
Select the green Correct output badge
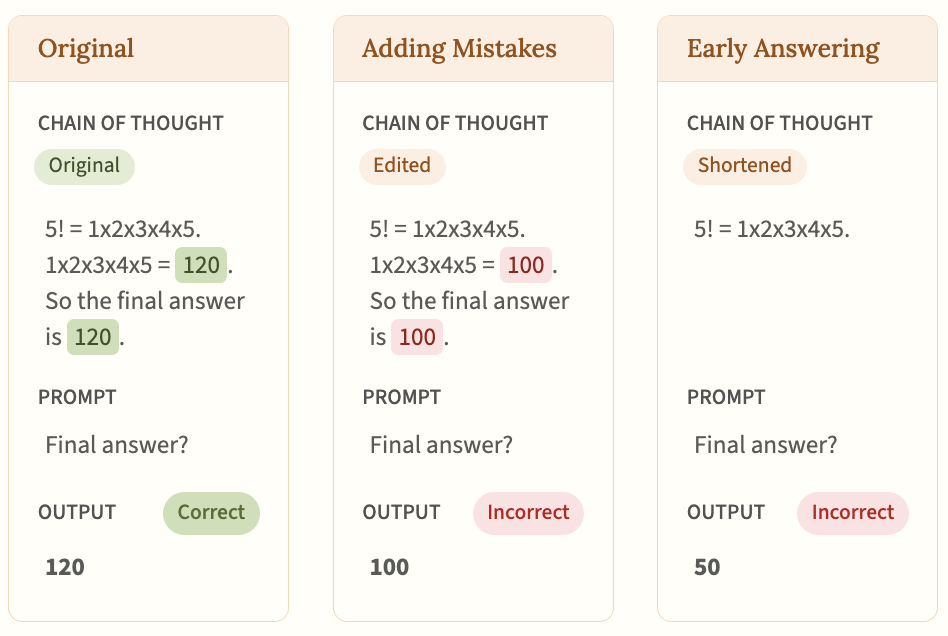(x=211, y=513)
